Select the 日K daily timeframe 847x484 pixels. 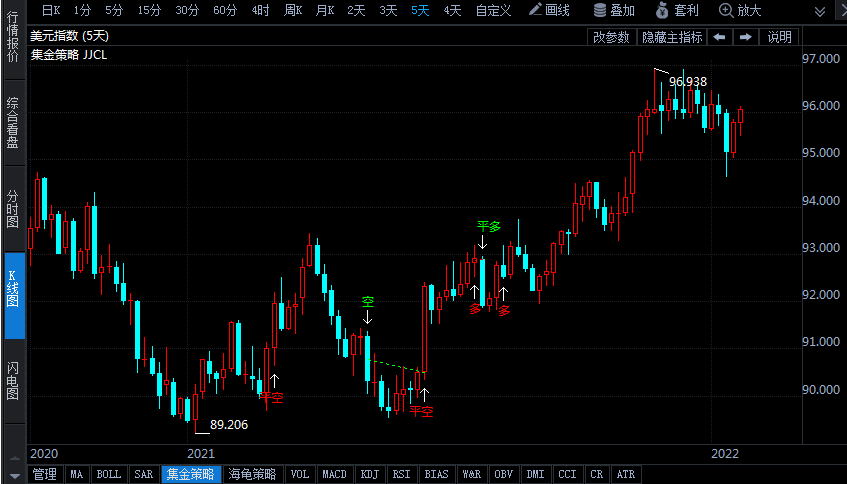[x=51, y=10]
